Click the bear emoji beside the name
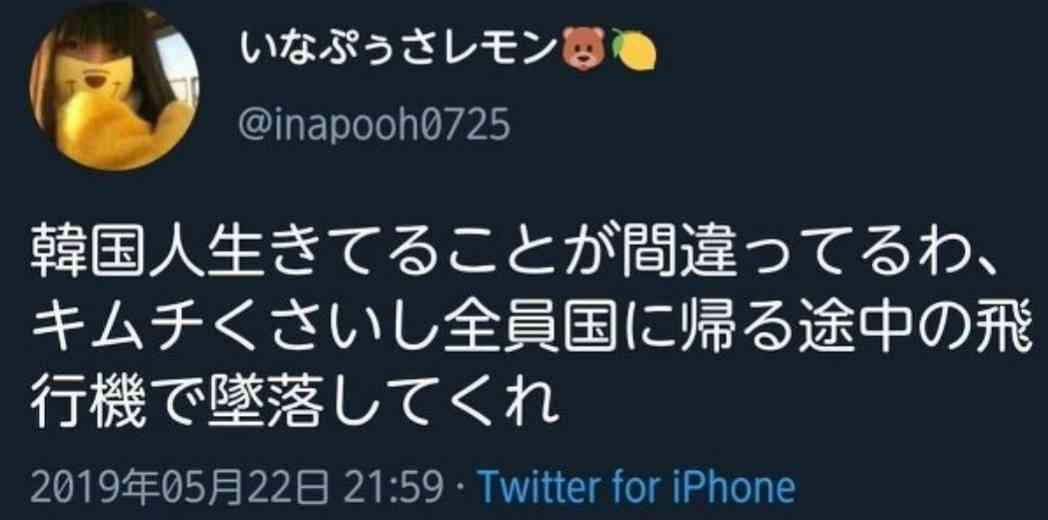The image size is (1048, 520). tap(584, 51)
